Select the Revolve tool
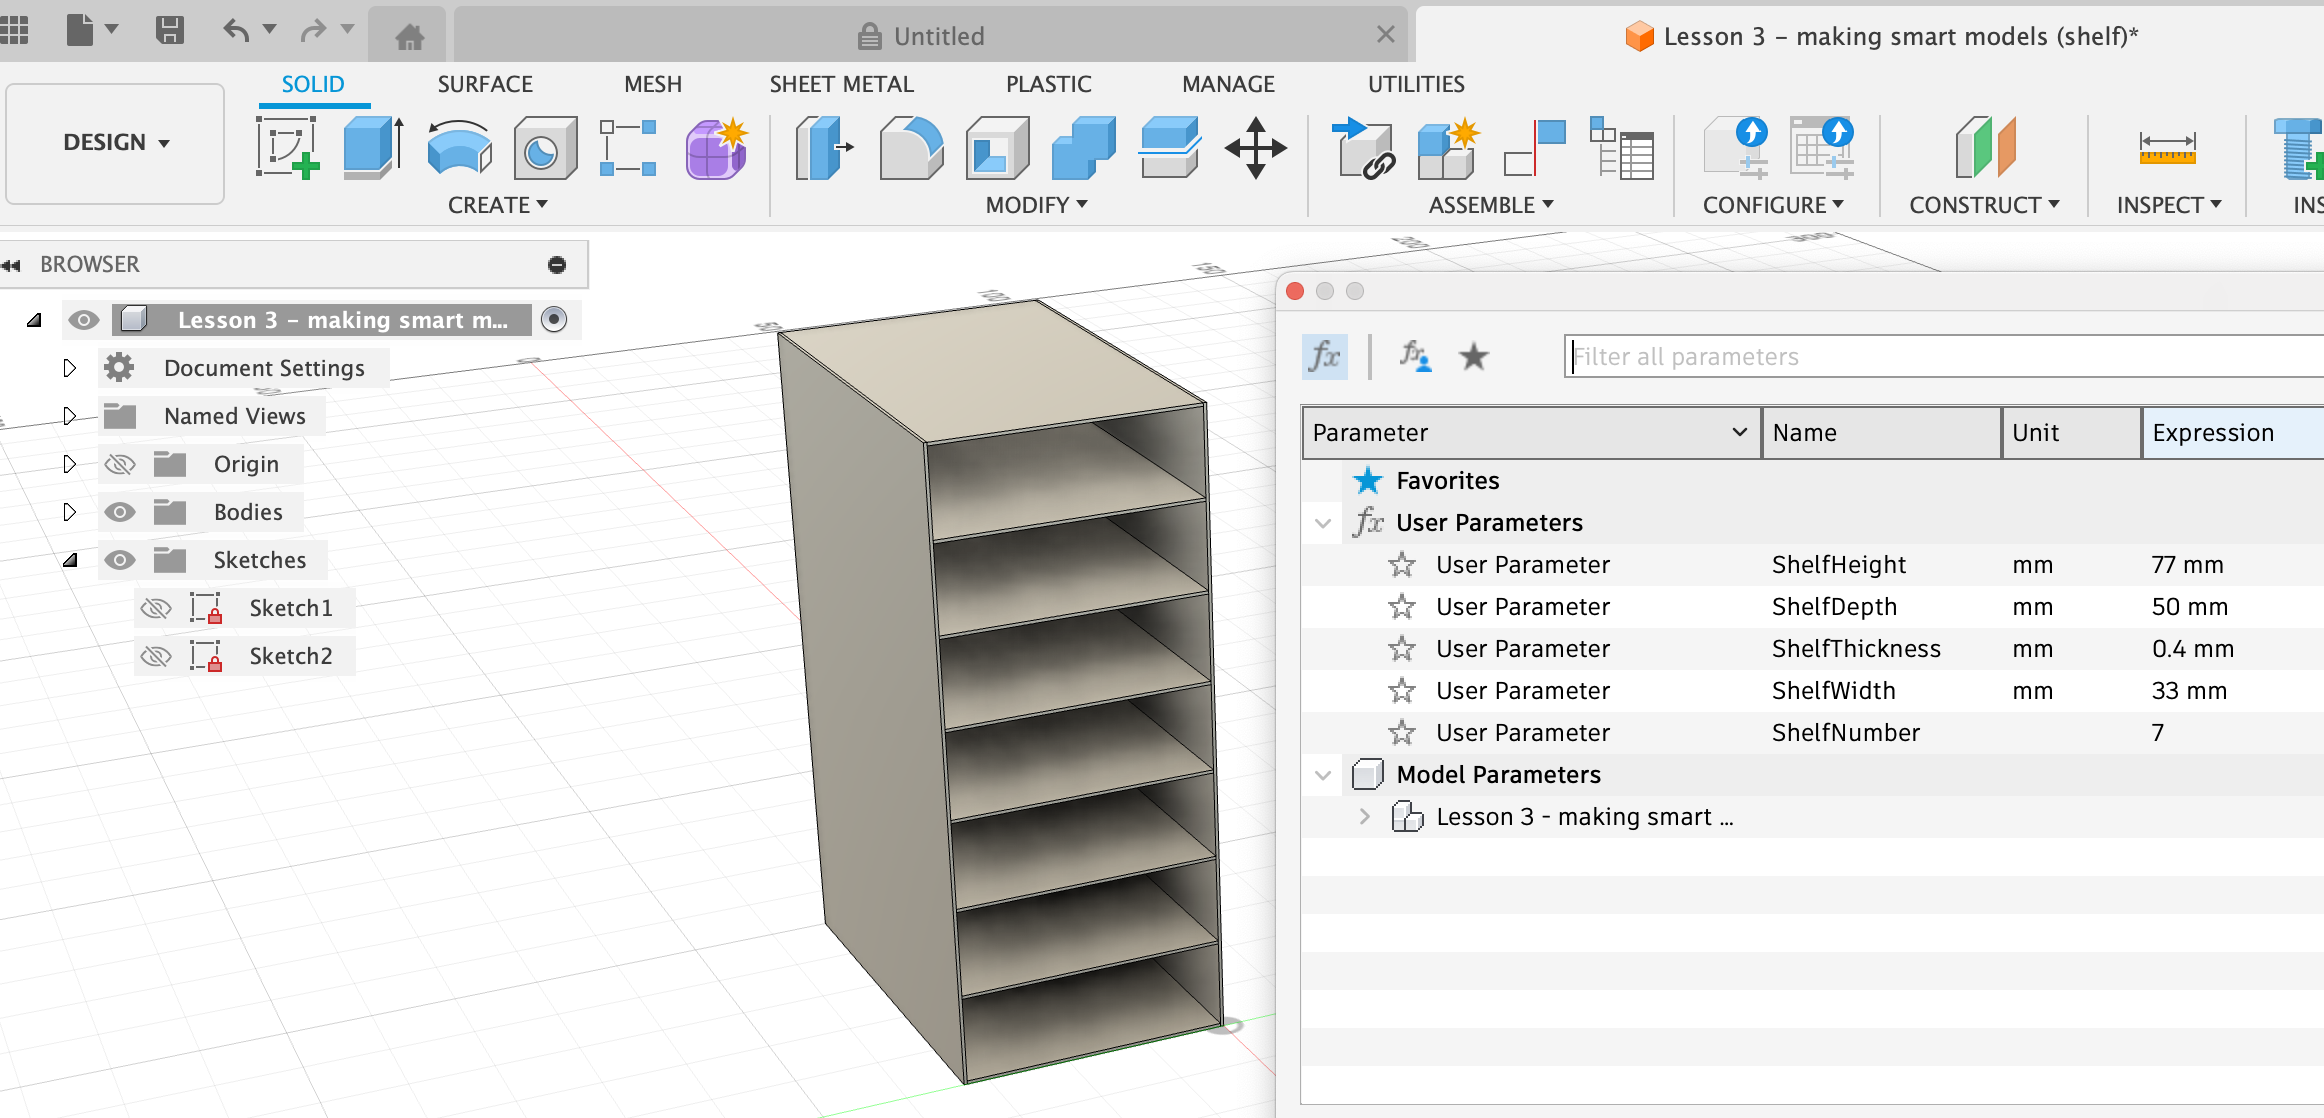Viewport: 2324px width, 1118px height. tap(459, 148)
